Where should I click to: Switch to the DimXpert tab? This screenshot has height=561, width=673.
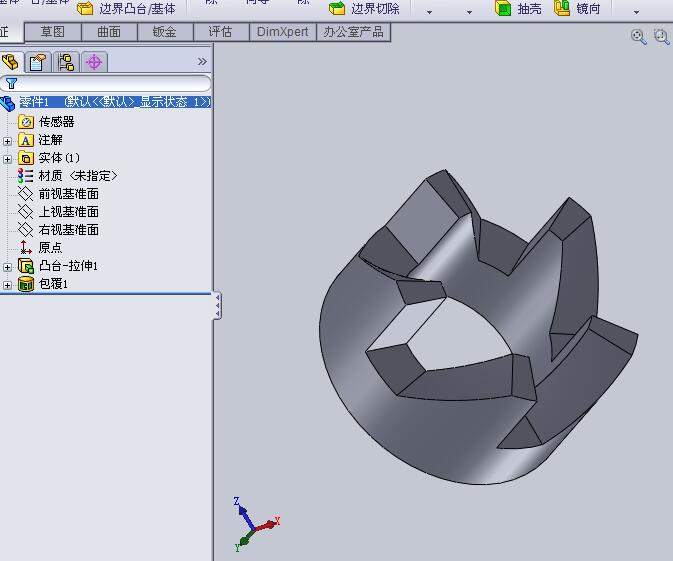pos(282,32)
